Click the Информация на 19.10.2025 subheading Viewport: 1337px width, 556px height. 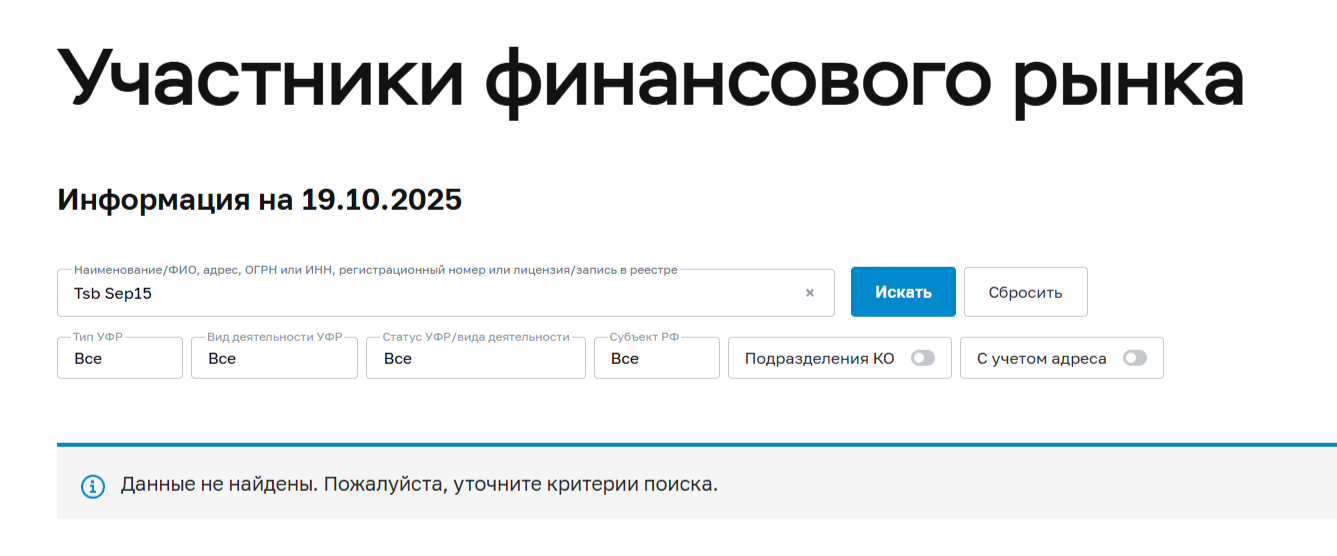click(259, 200)
